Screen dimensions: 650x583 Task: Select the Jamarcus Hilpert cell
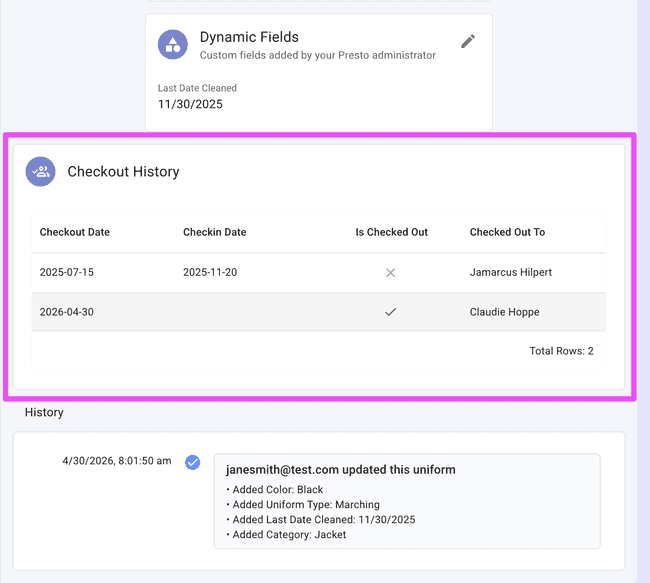tap(511, 272)
